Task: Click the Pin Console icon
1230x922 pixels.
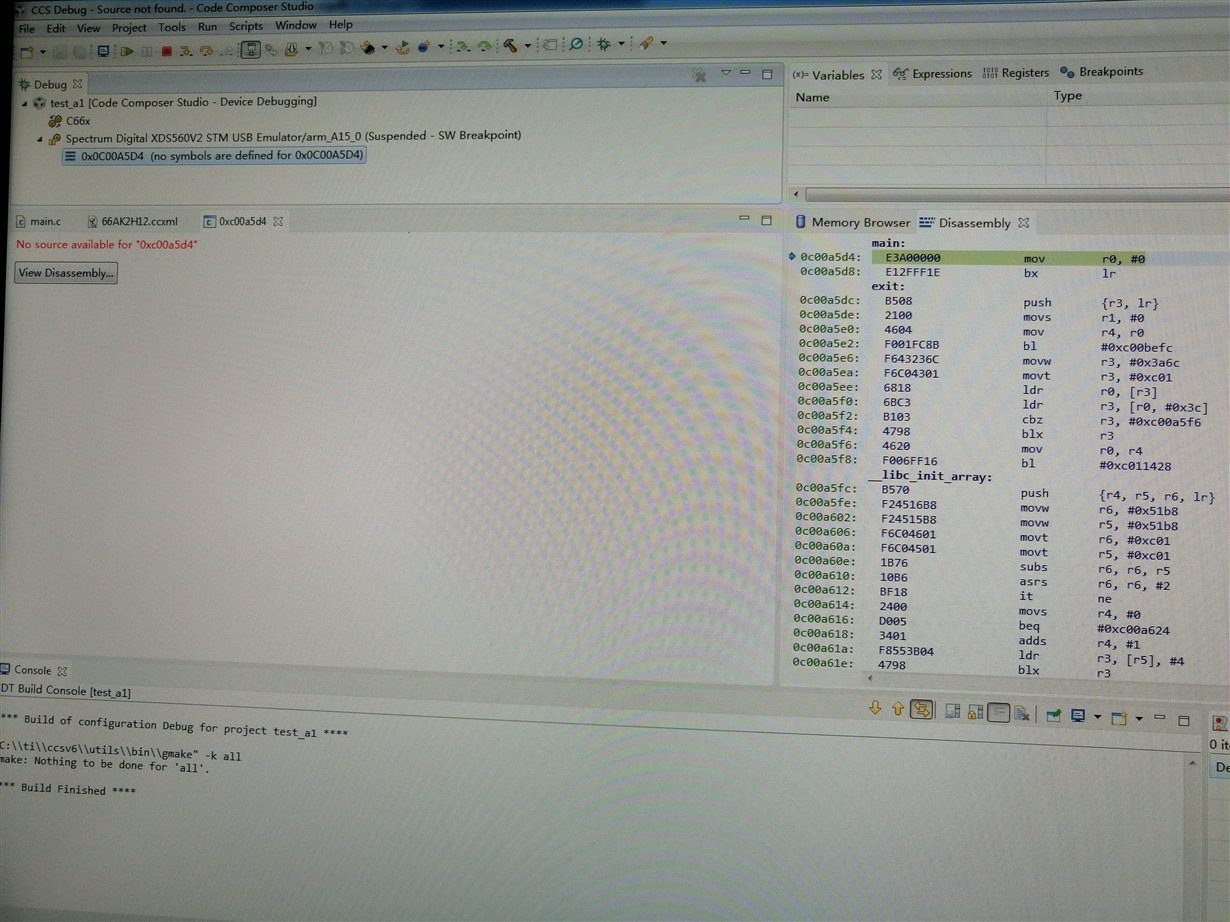Action: [x=1053, y=715]
